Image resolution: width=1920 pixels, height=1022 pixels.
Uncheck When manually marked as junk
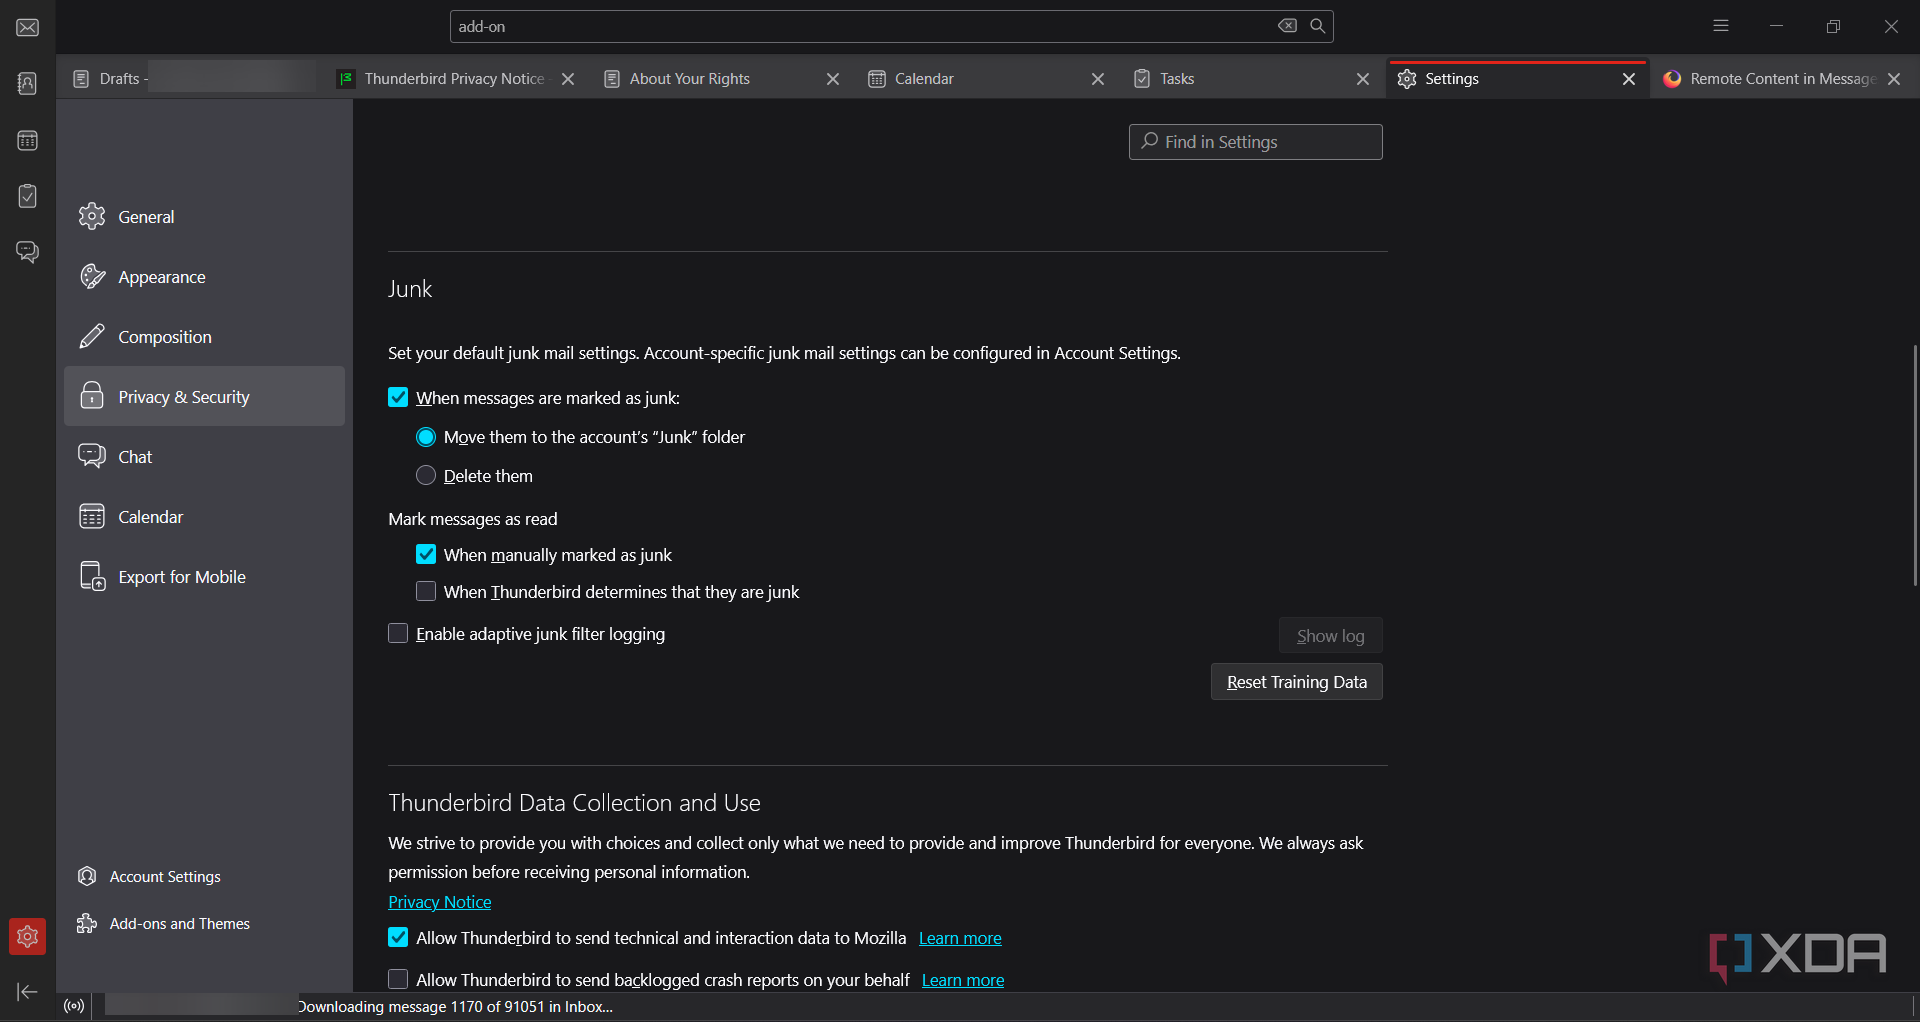[x=426, y=554]
